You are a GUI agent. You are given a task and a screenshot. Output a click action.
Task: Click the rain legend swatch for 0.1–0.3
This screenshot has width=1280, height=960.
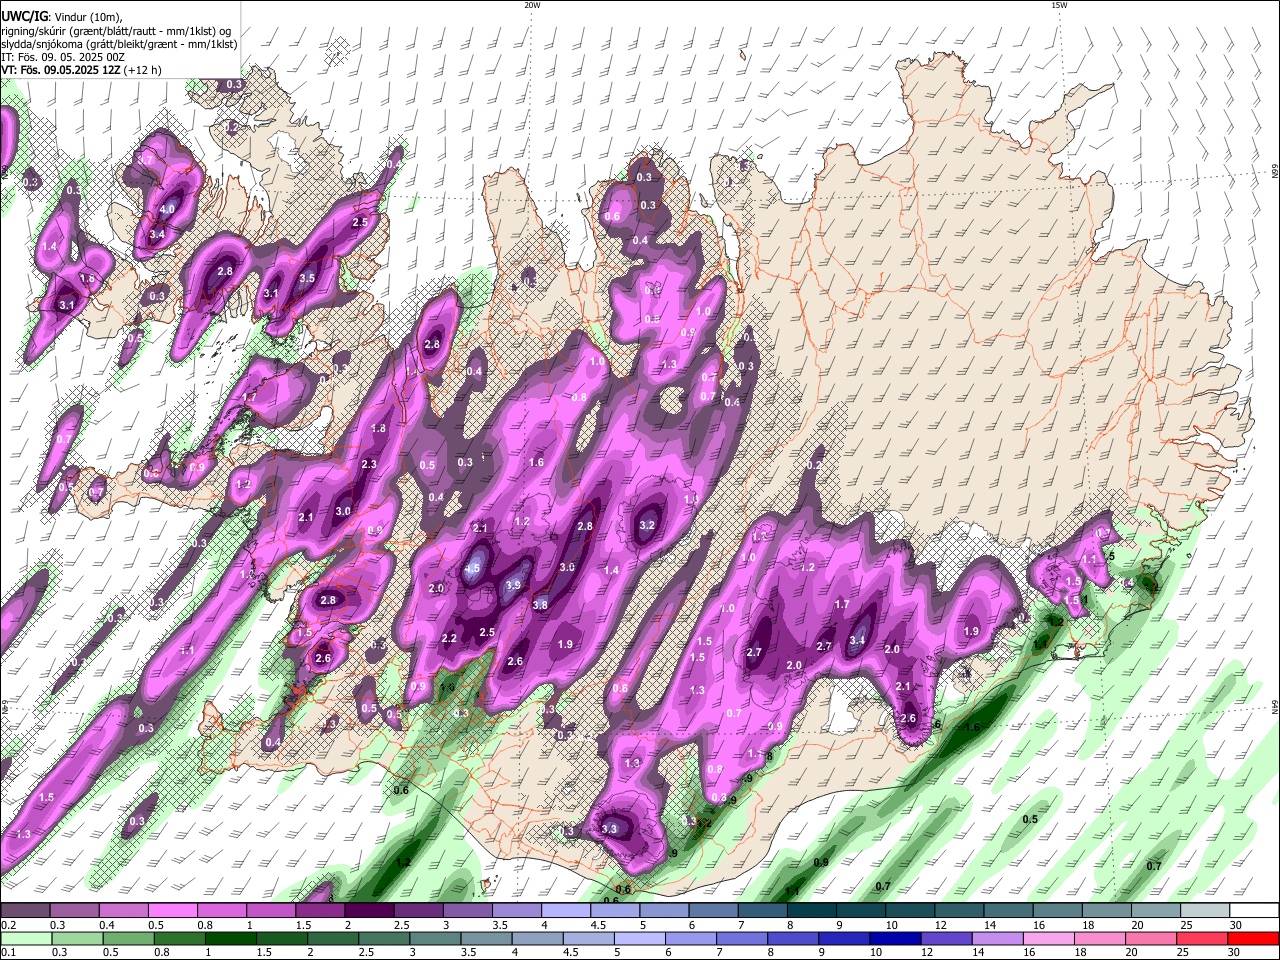25,939
